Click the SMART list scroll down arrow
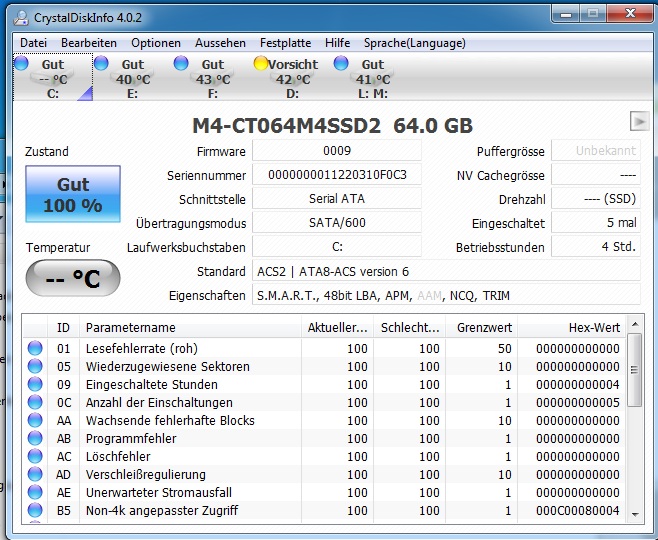 [635, 515]
